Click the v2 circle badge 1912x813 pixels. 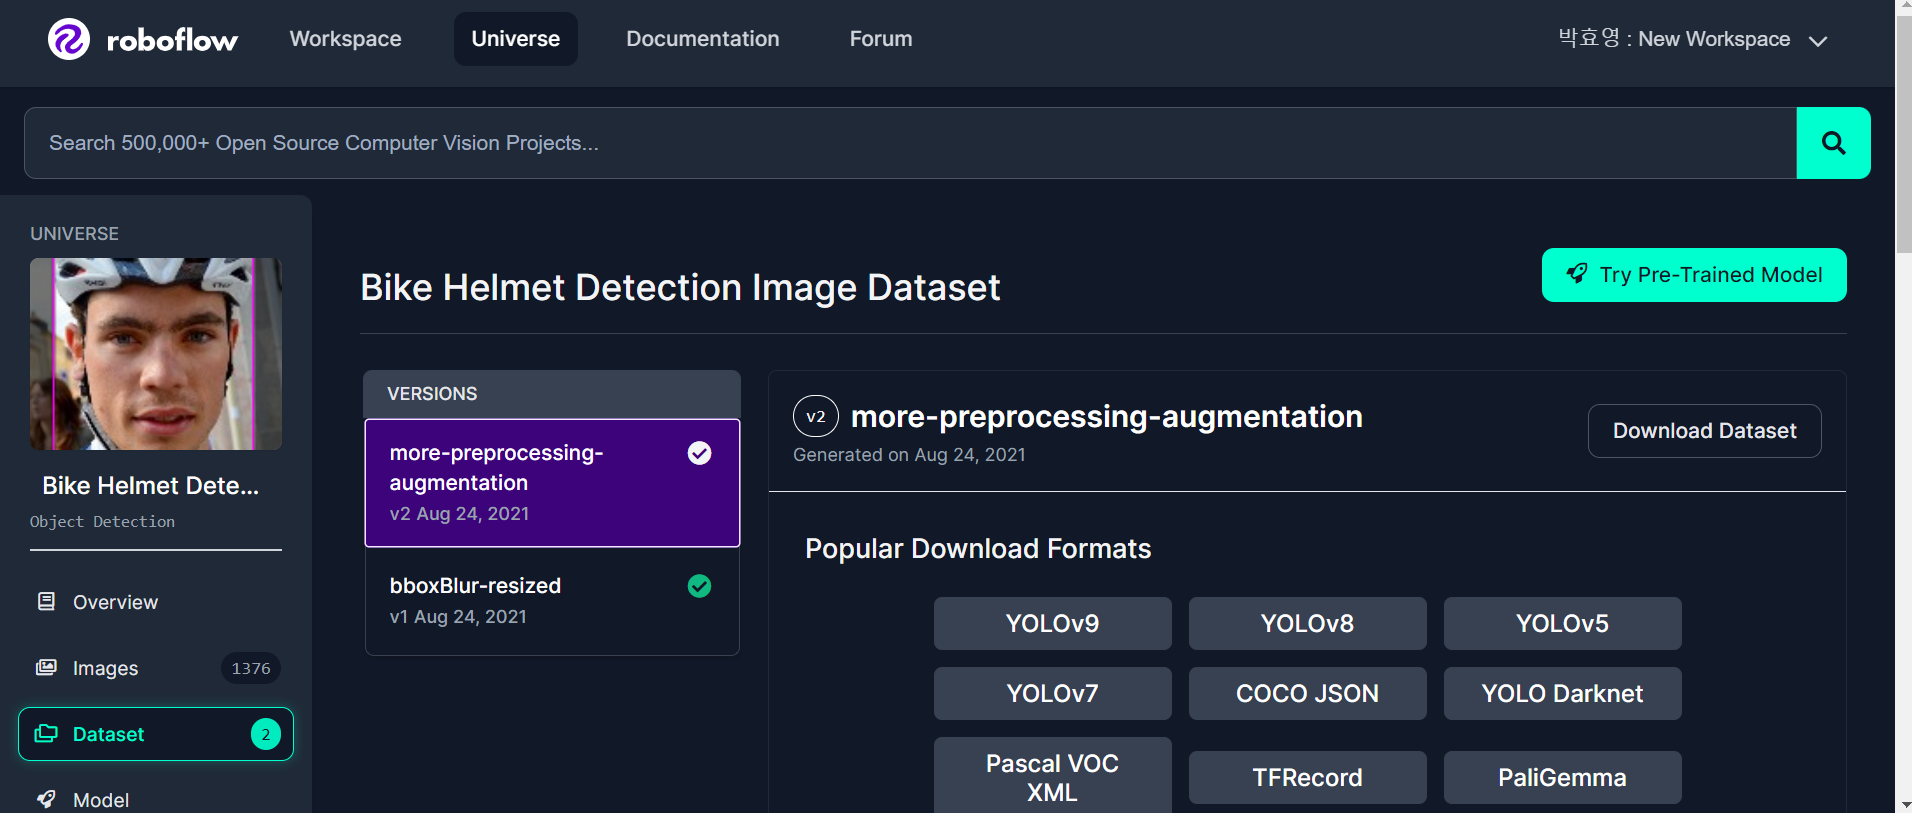[x=816, y=416]
